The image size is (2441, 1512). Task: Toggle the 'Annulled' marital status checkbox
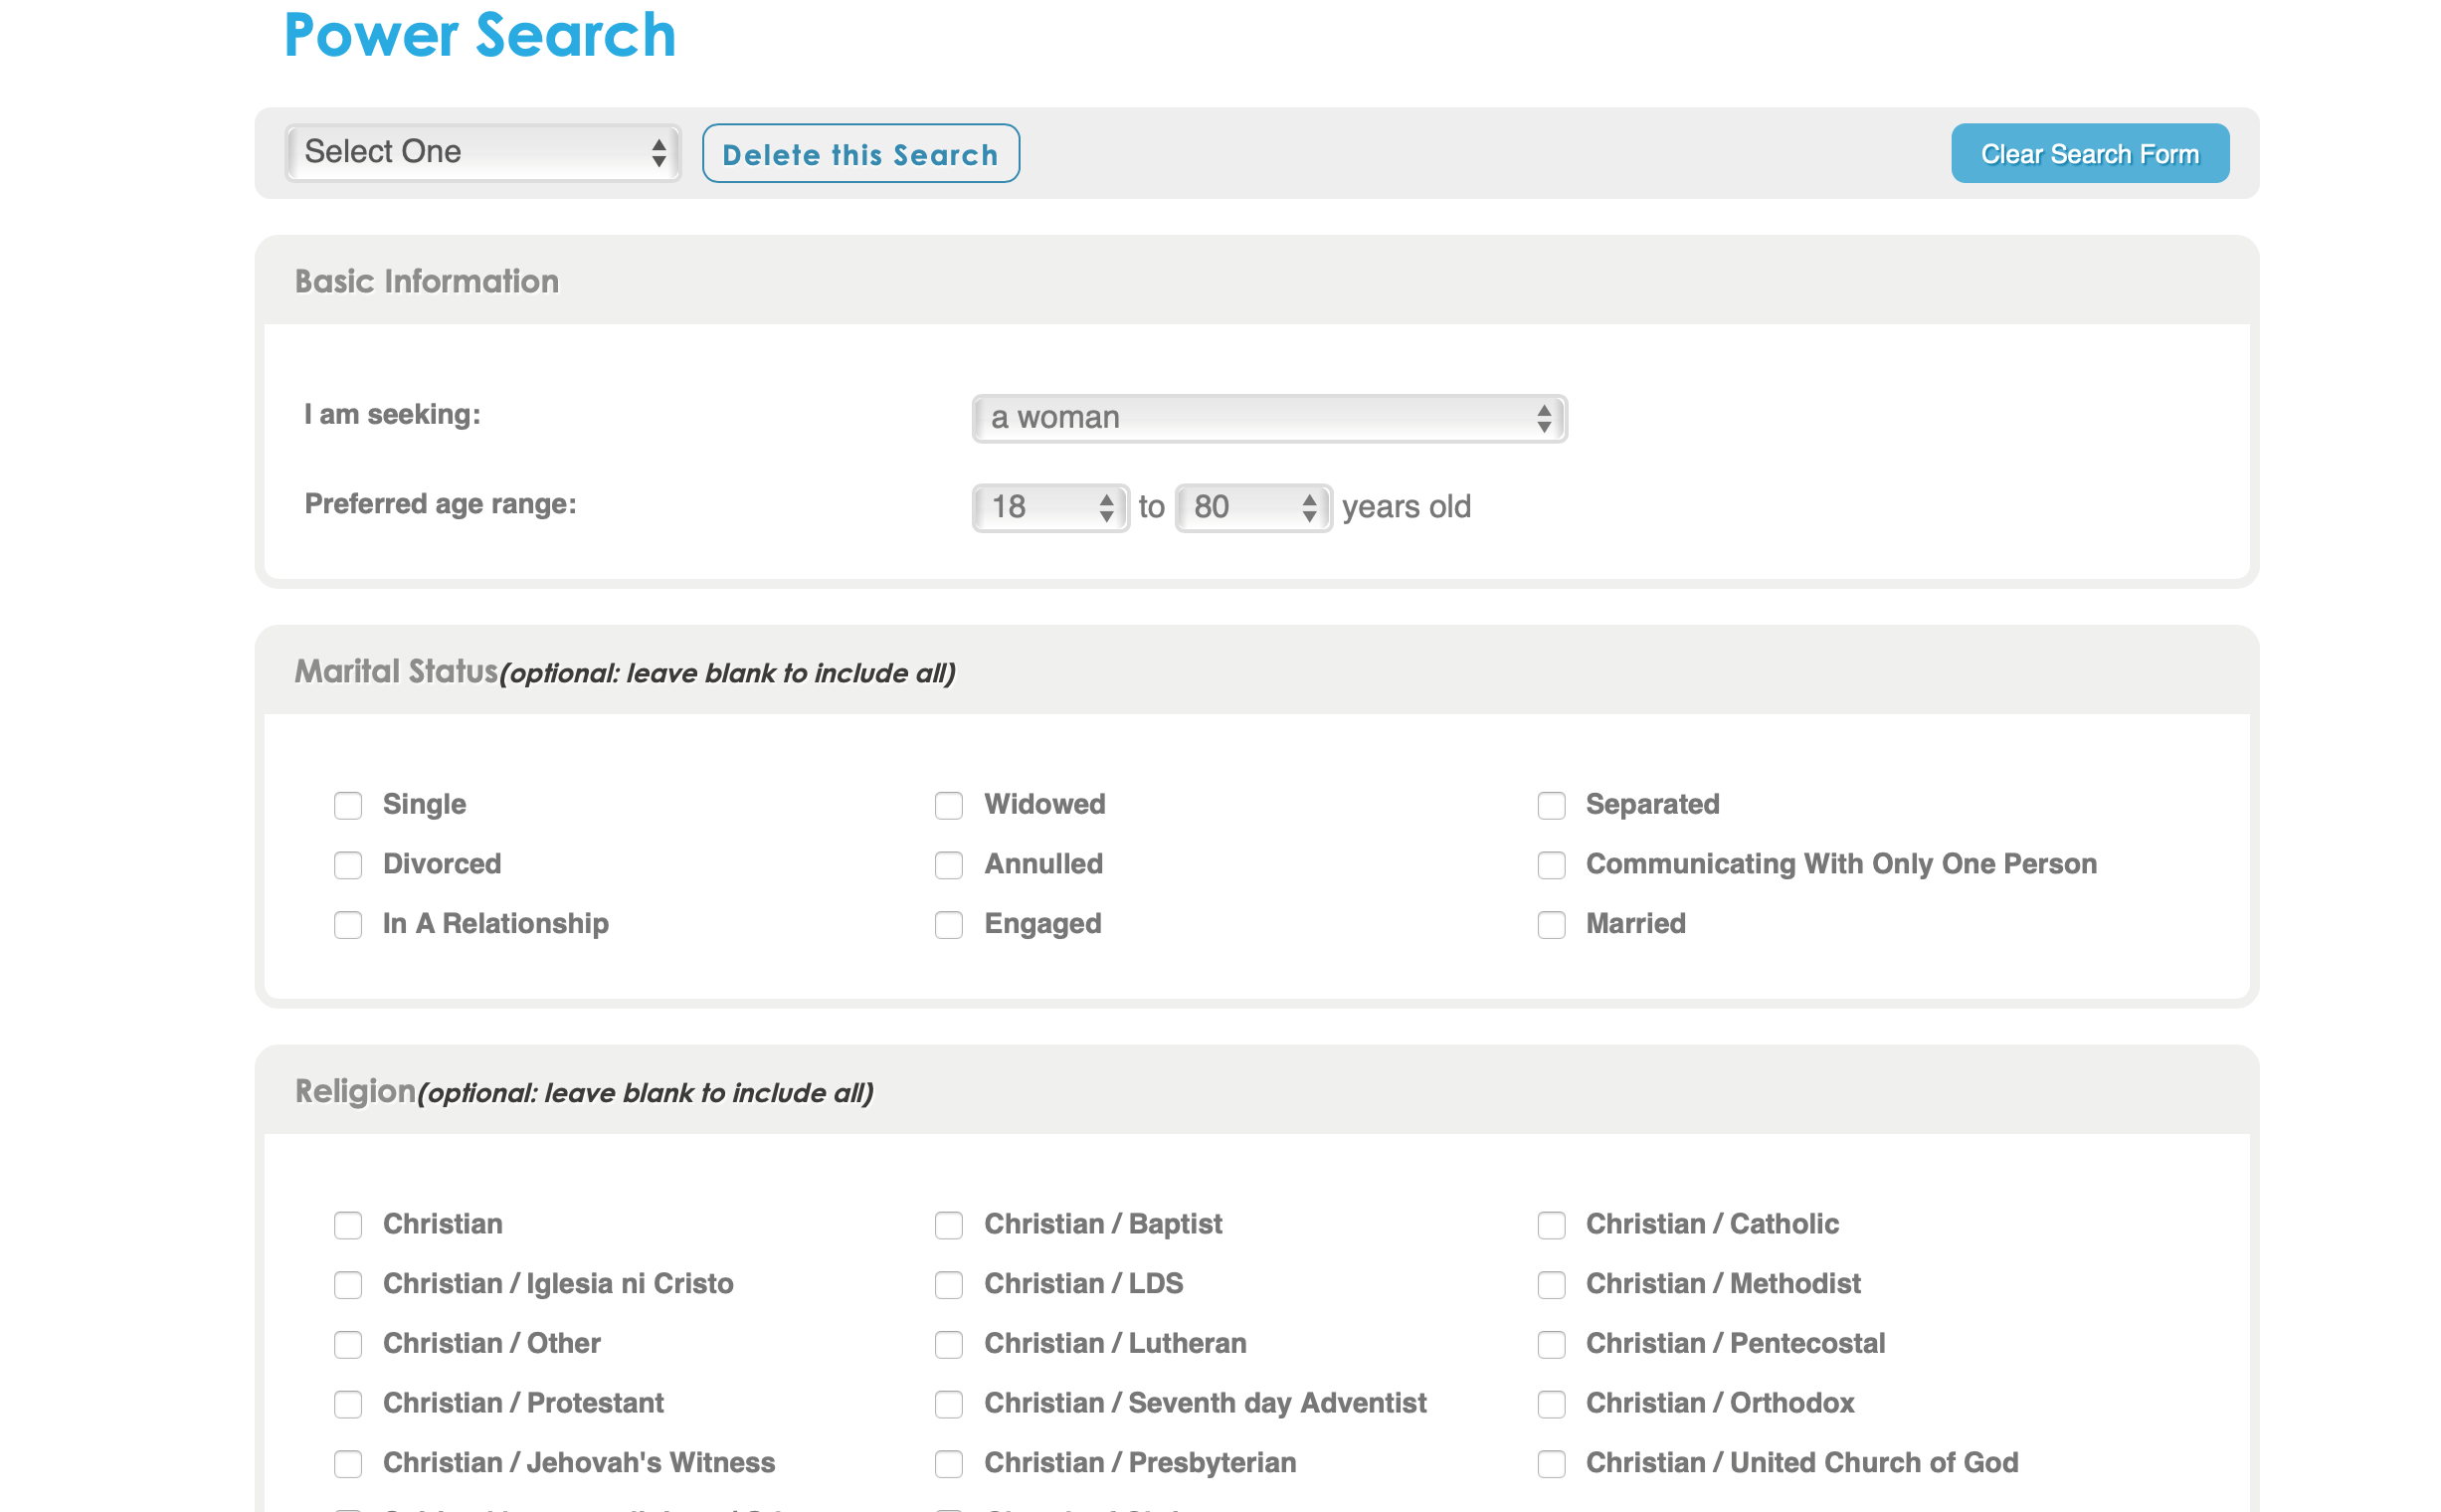click(950, 863)
